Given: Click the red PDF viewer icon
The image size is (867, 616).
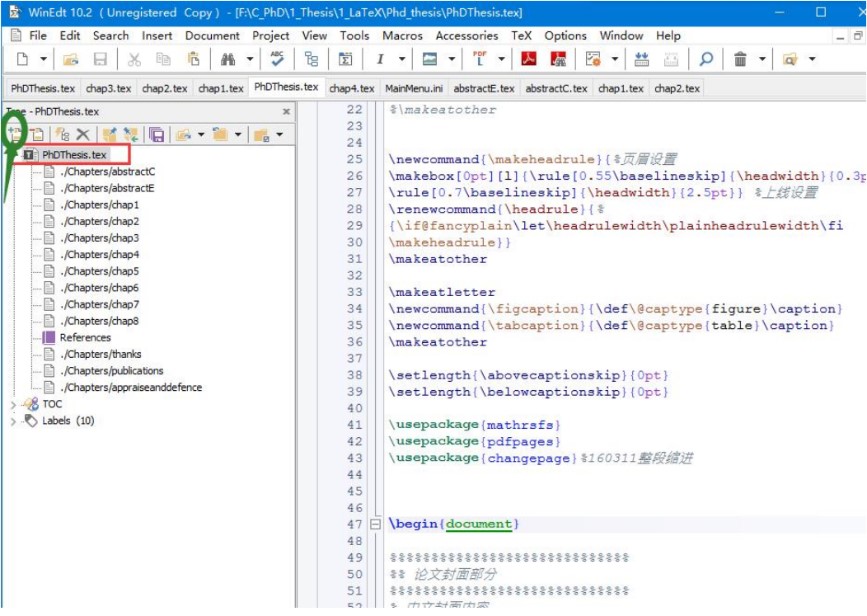Looking at the screenshot, I should [x=528, y=60].
